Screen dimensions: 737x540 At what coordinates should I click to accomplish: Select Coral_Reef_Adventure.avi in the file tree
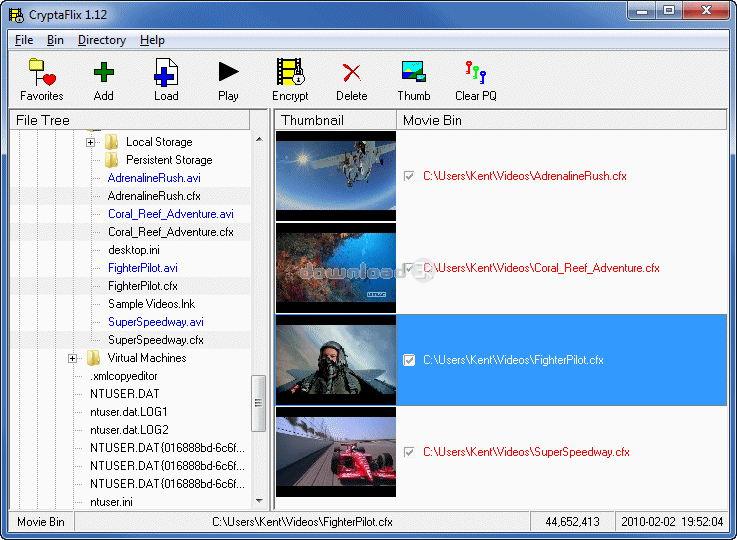coord(171,214)
